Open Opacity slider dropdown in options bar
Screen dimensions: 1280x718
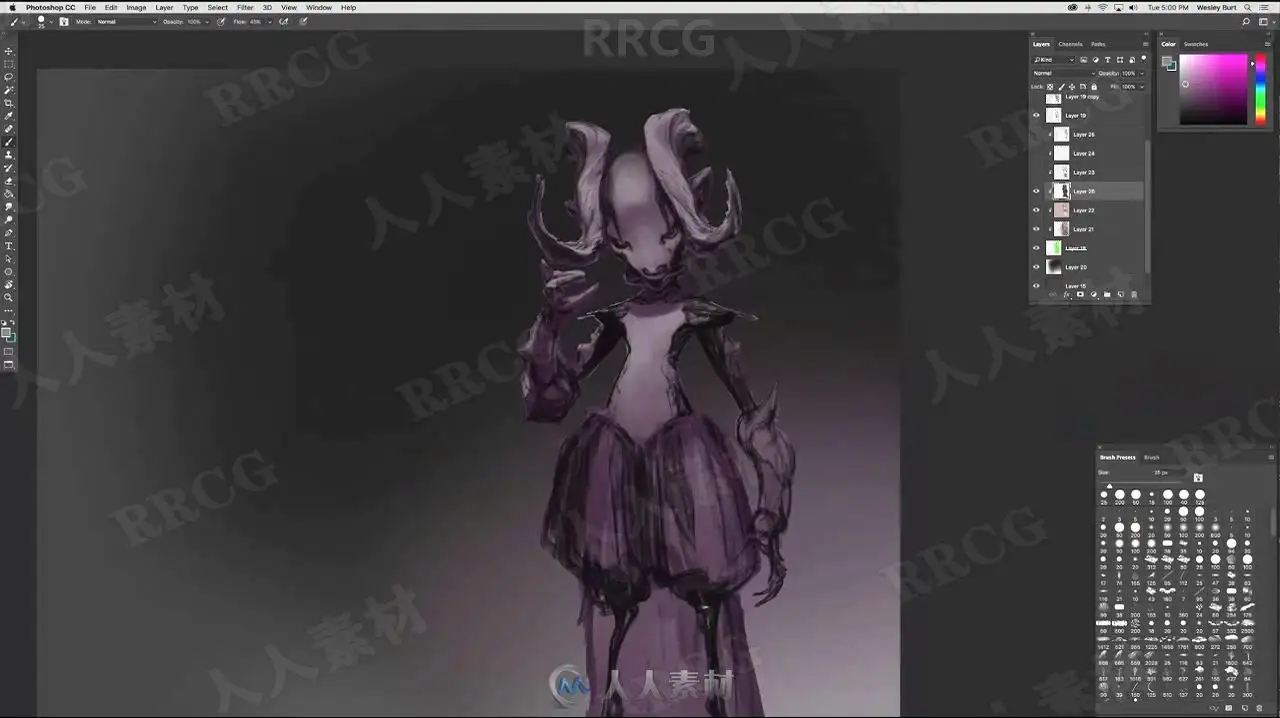(207, 21)
